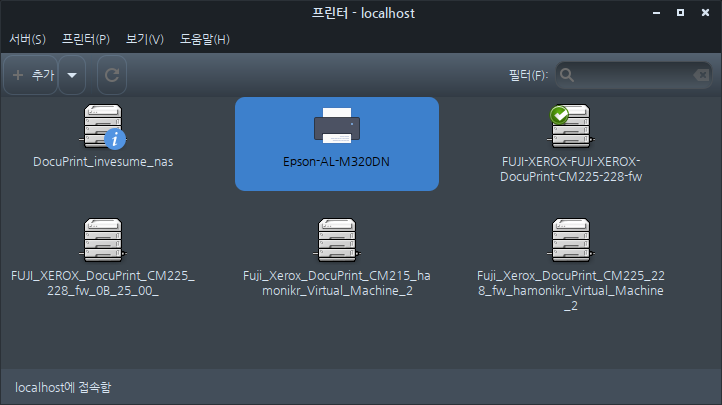The height and width of the screenshot is (405, 722).
Task: Click the refresh printer list icon
Action: 112,75
